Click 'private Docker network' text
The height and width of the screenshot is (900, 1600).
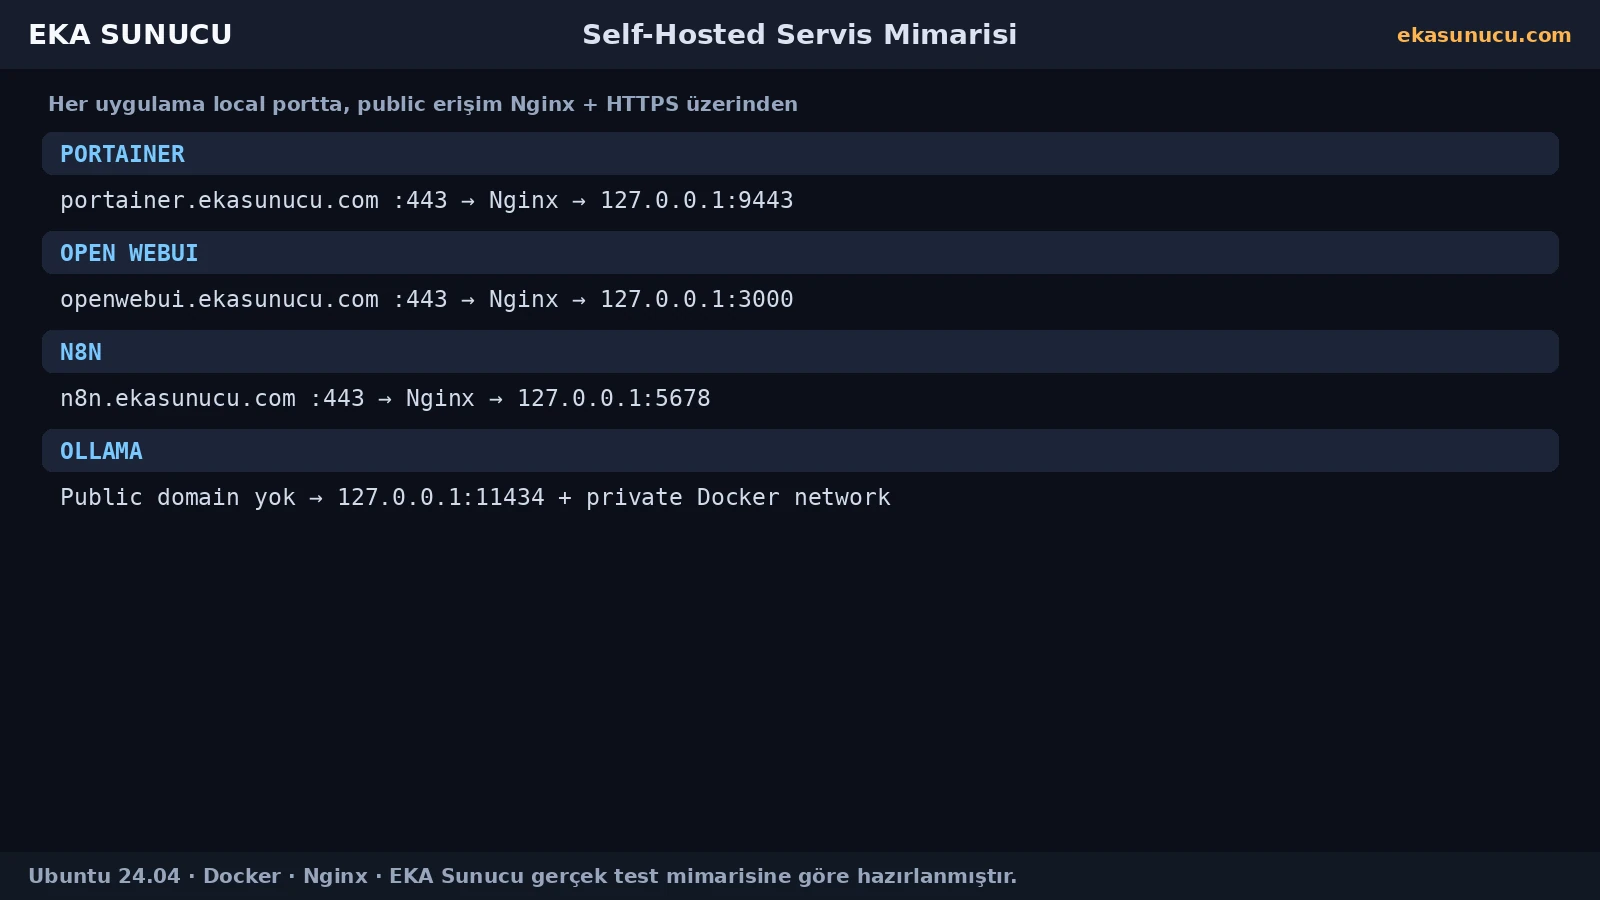tap(738, 497)
